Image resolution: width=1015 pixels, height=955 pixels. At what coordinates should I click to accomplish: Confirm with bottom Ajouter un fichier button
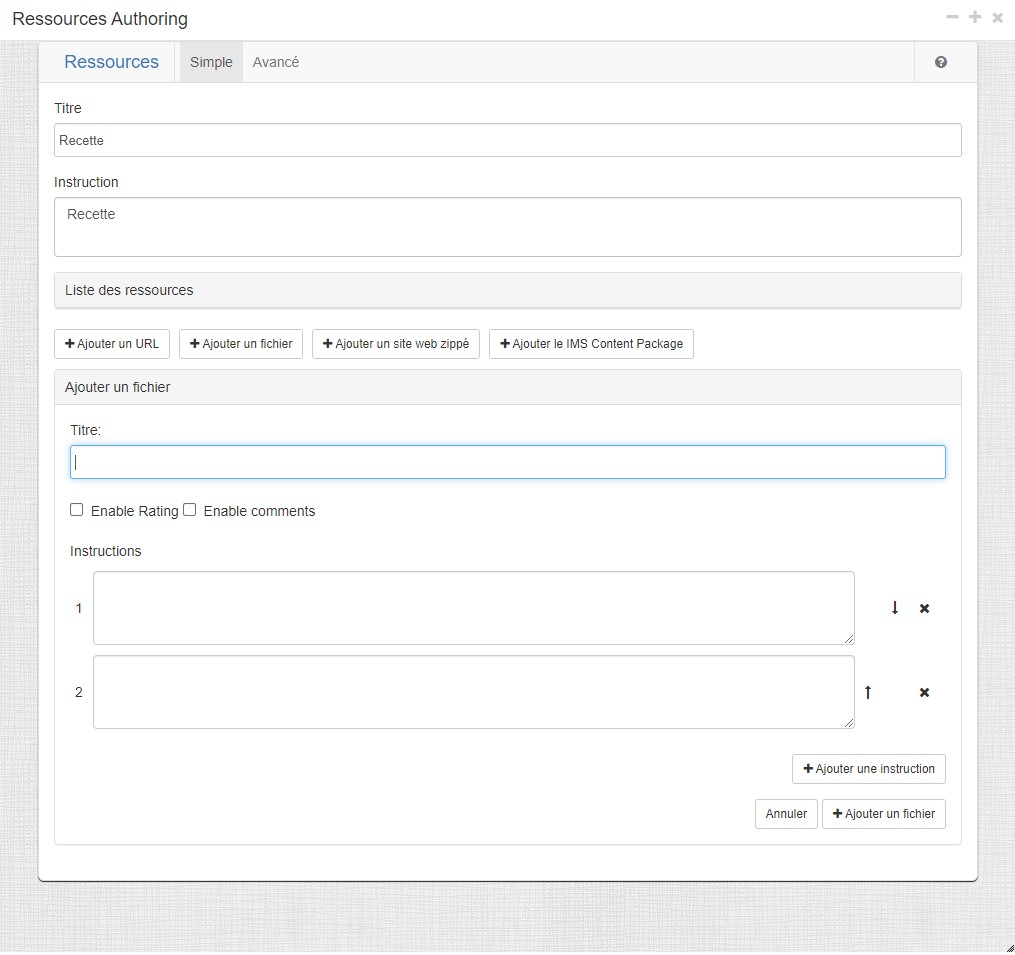tap(884, 814)
